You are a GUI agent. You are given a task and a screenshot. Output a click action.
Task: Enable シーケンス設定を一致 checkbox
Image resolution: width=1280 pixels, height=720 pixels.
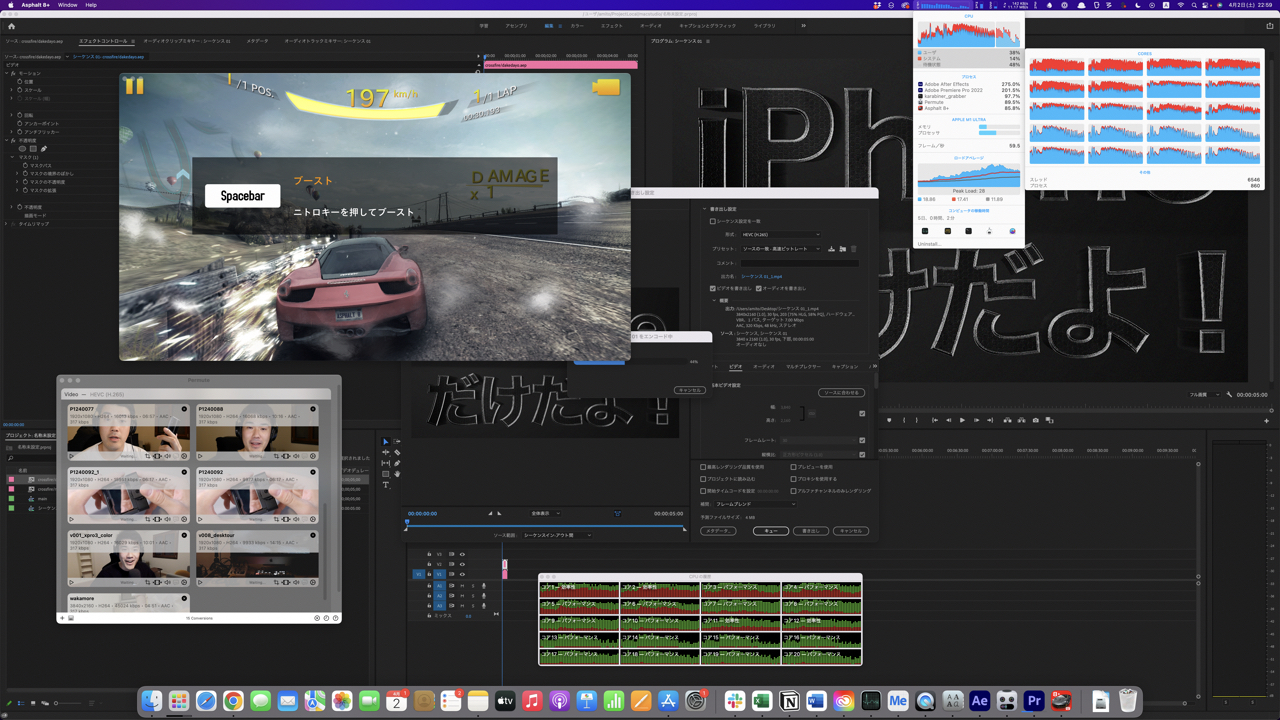click(713, 221)
